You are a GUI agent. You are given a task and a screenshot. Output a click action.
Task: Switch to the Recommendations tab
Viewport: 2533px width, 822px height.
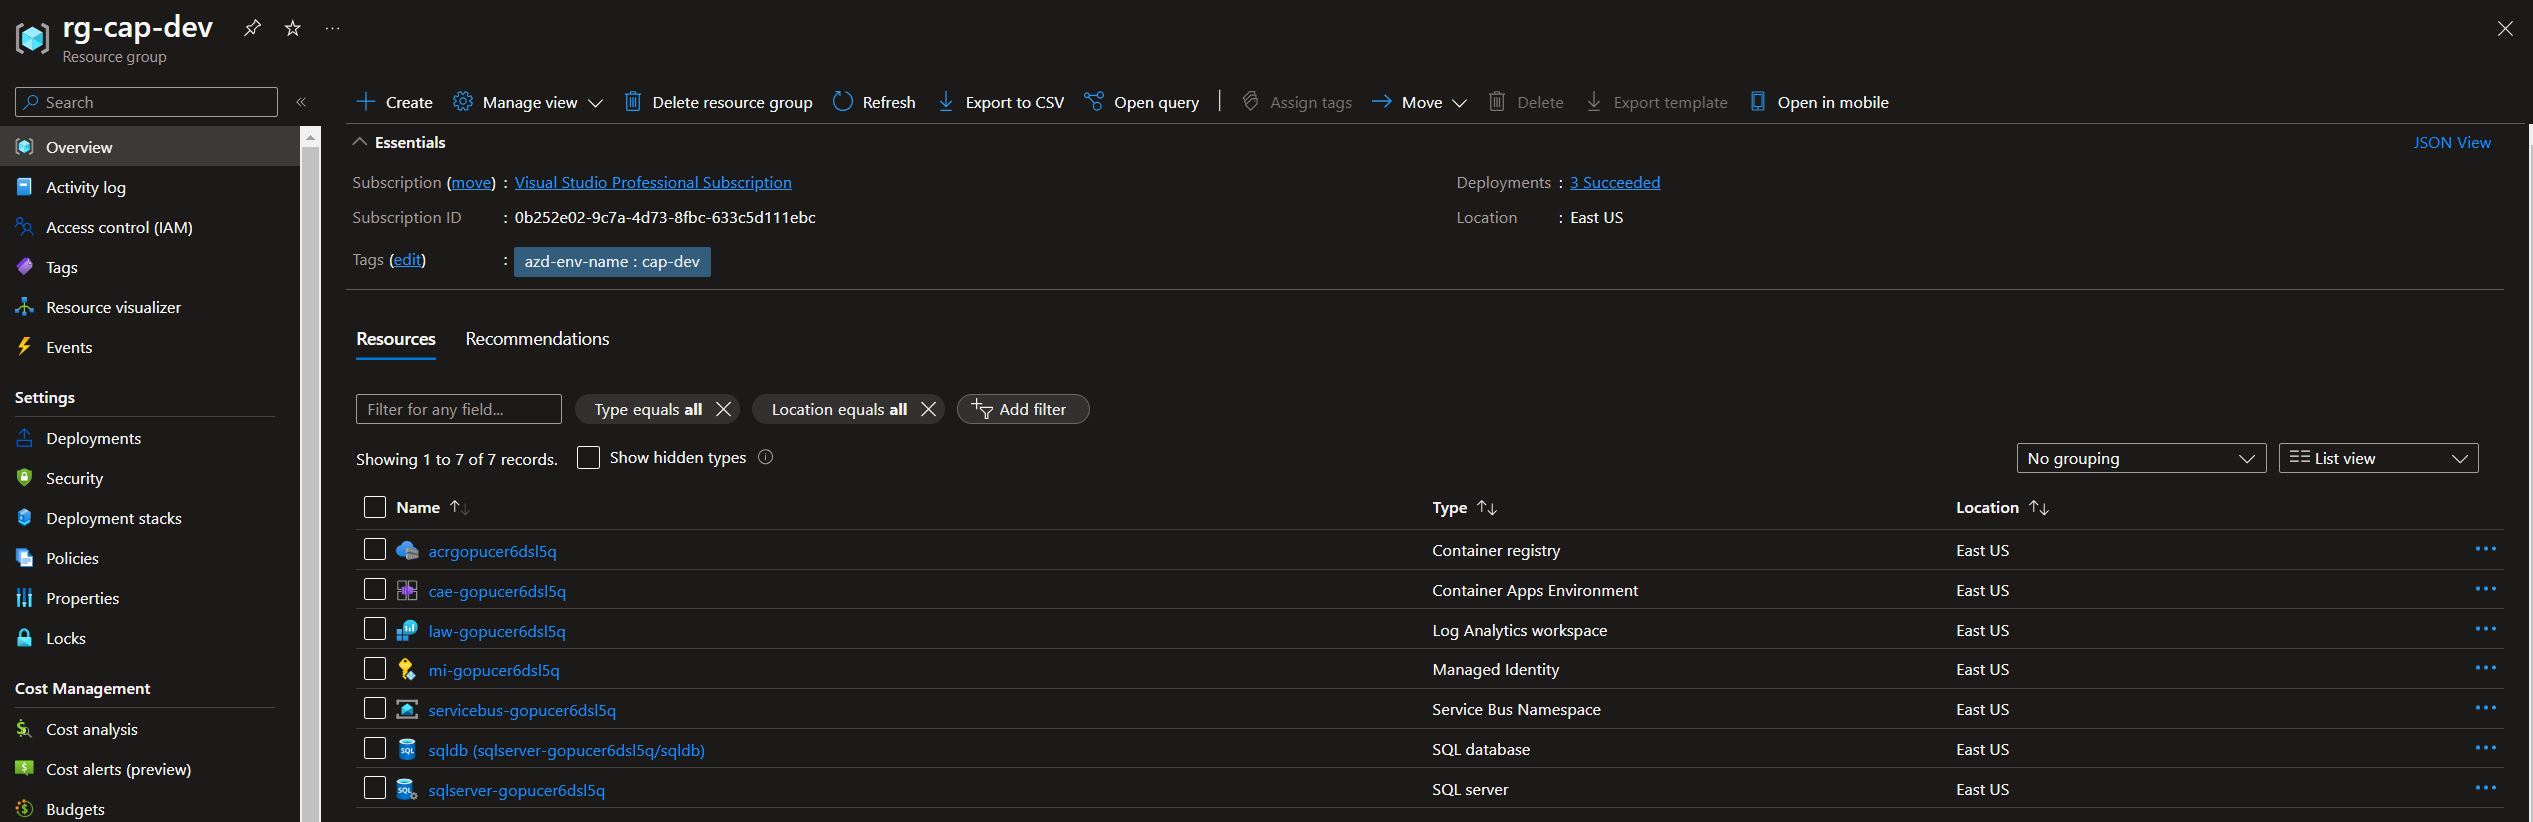(x=537, y=339)
